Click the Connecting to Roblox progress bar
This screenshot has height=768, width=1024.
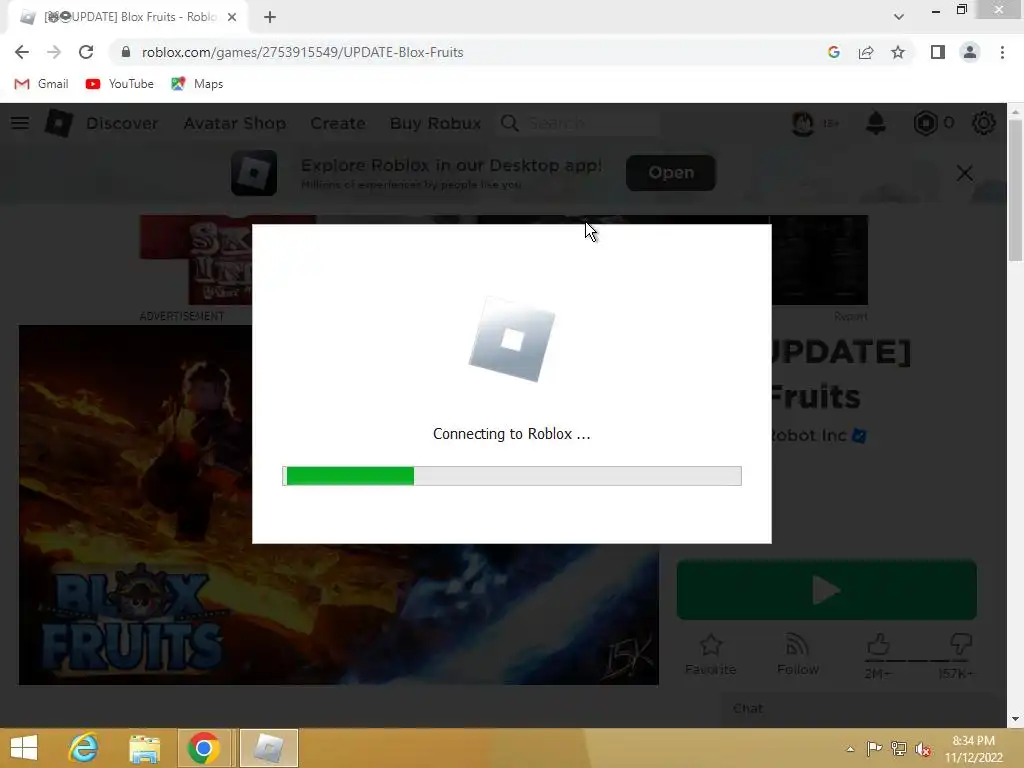point(511,475)
